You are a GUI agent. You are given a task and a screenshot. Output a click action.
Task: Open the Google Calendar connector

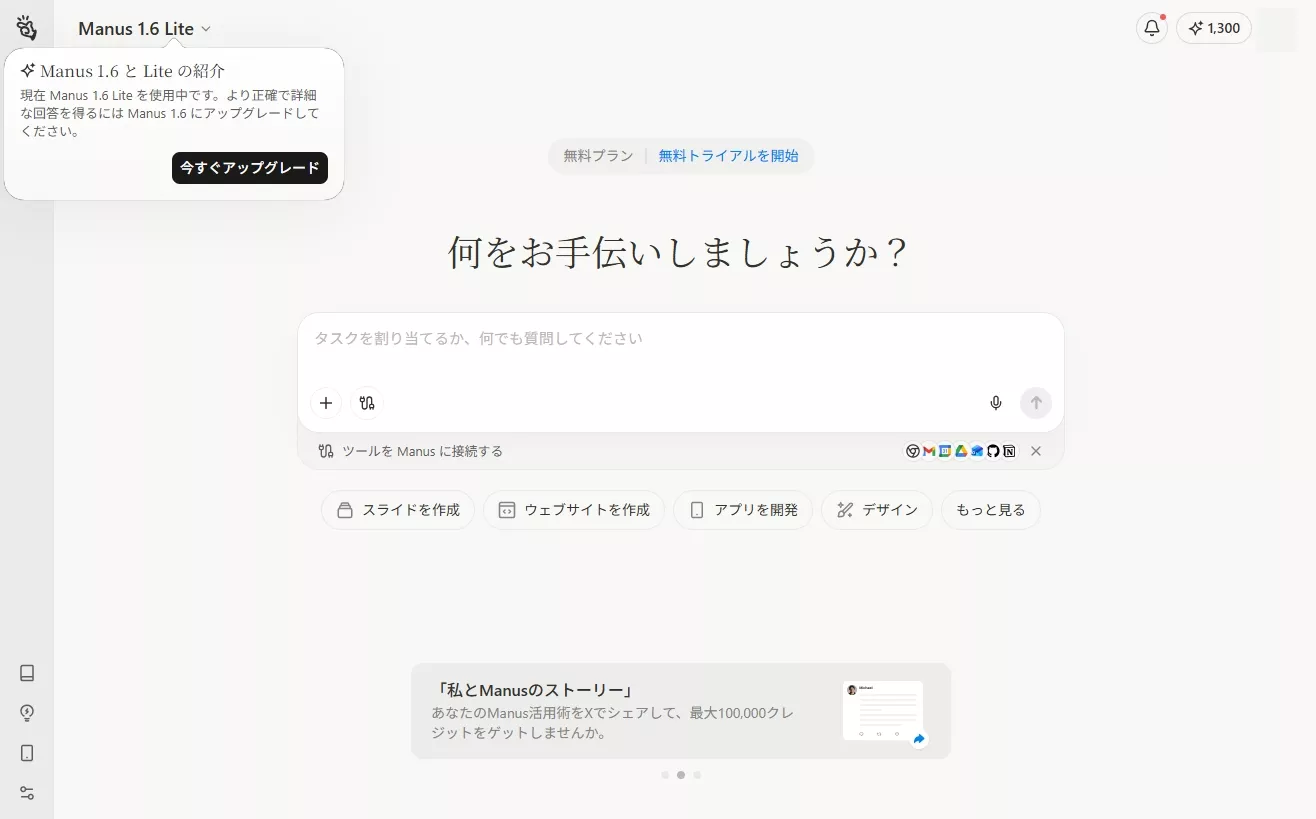(x=945, y=451)
